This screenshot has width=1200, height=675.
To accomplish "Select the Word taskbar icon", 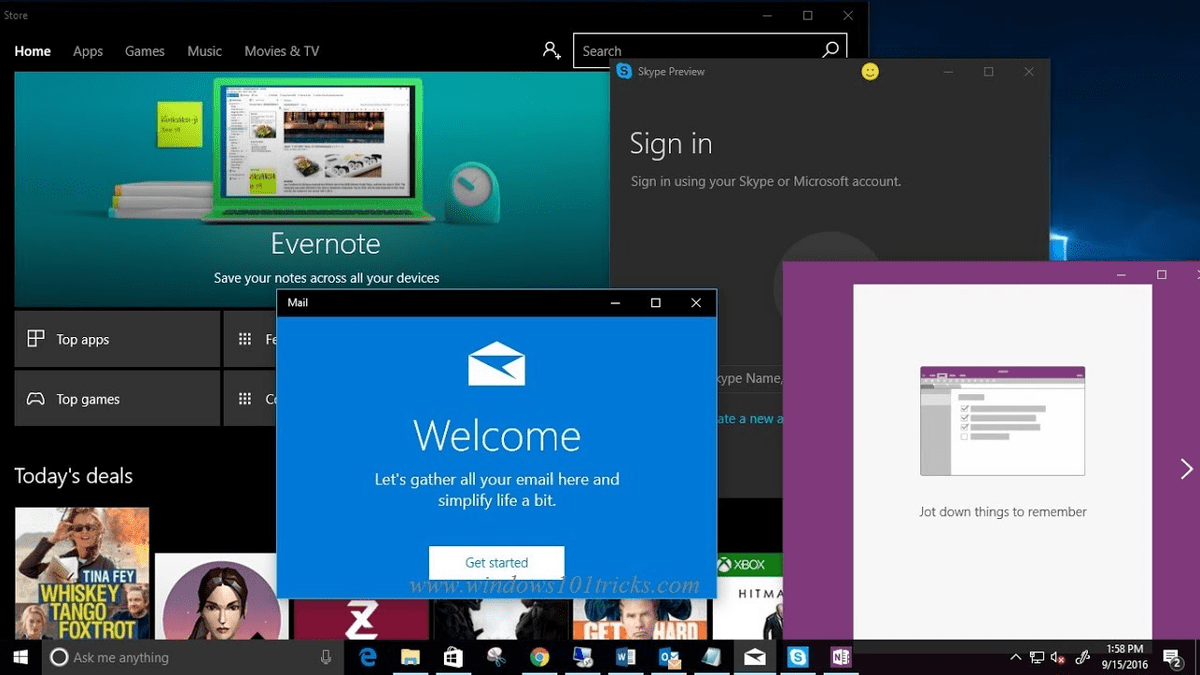I will (625, 657).
